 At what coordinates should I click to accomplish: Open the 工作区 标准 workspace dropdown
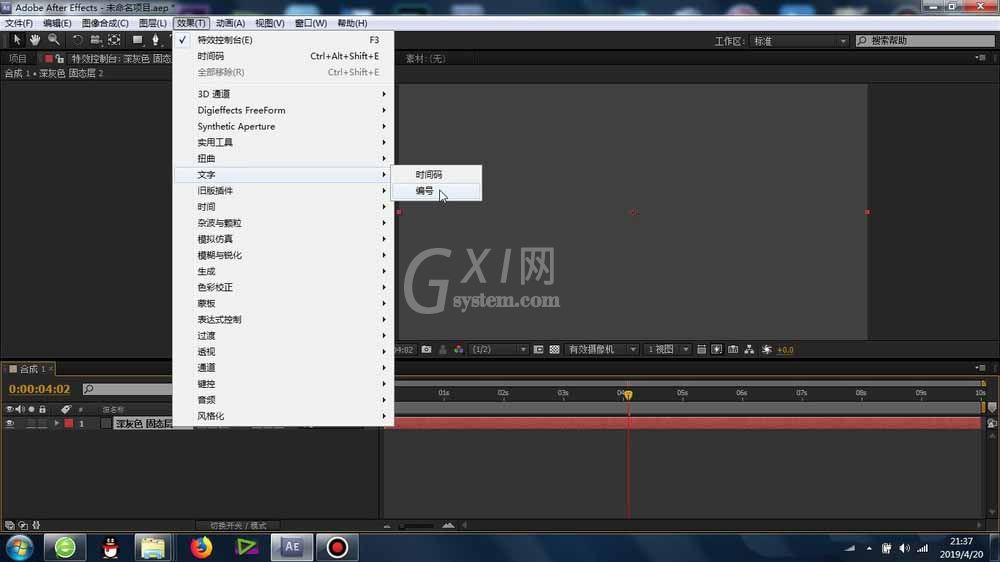(799, 41)
